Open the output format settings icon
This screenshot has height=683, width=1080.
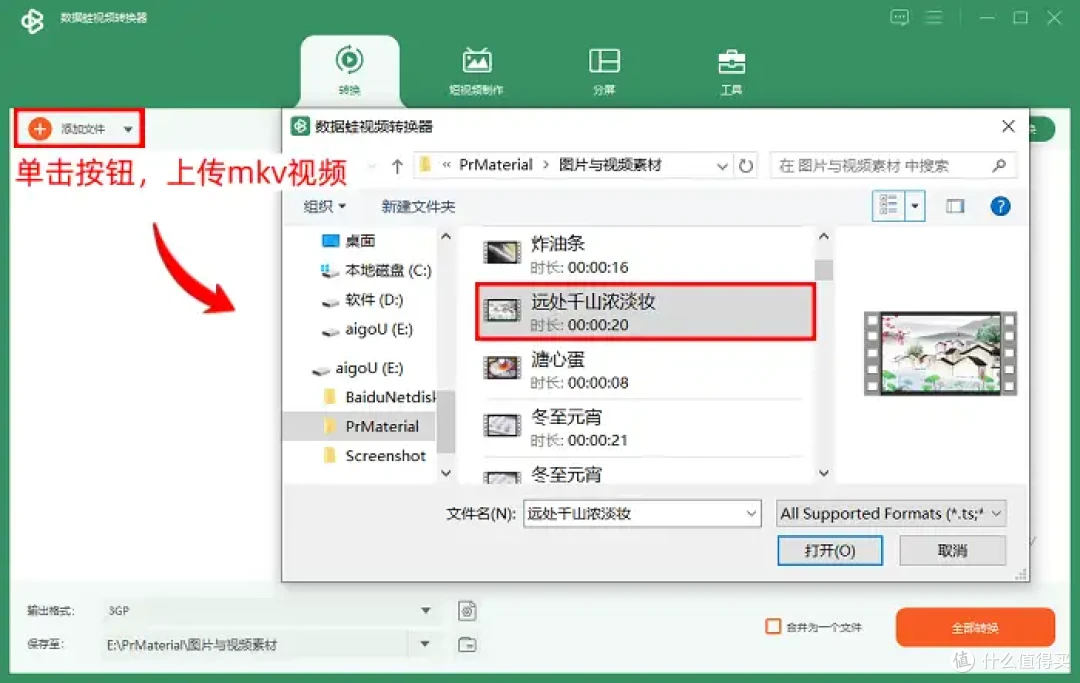[x=467, y=611]
